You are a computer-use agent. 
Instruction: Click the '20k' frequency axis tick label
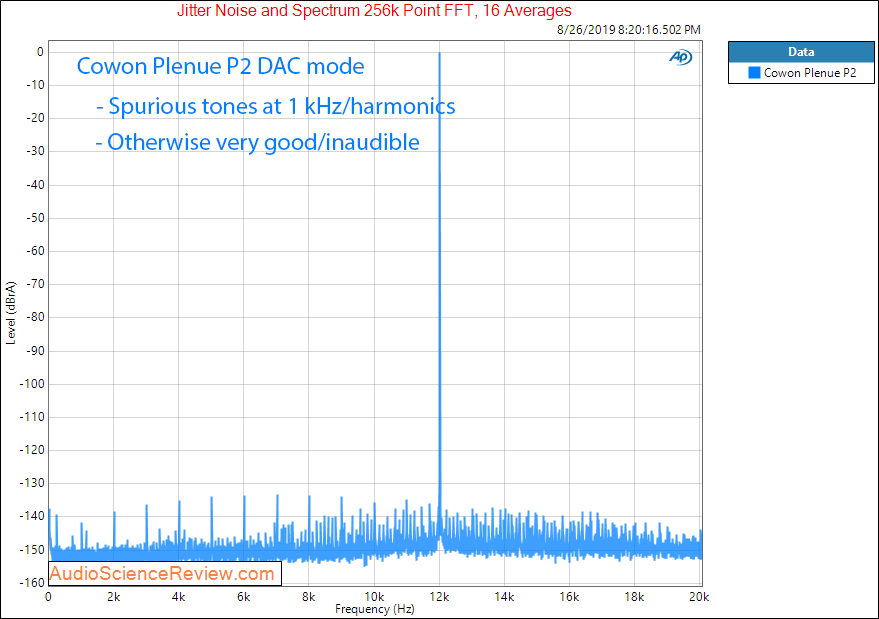[699, 597]
